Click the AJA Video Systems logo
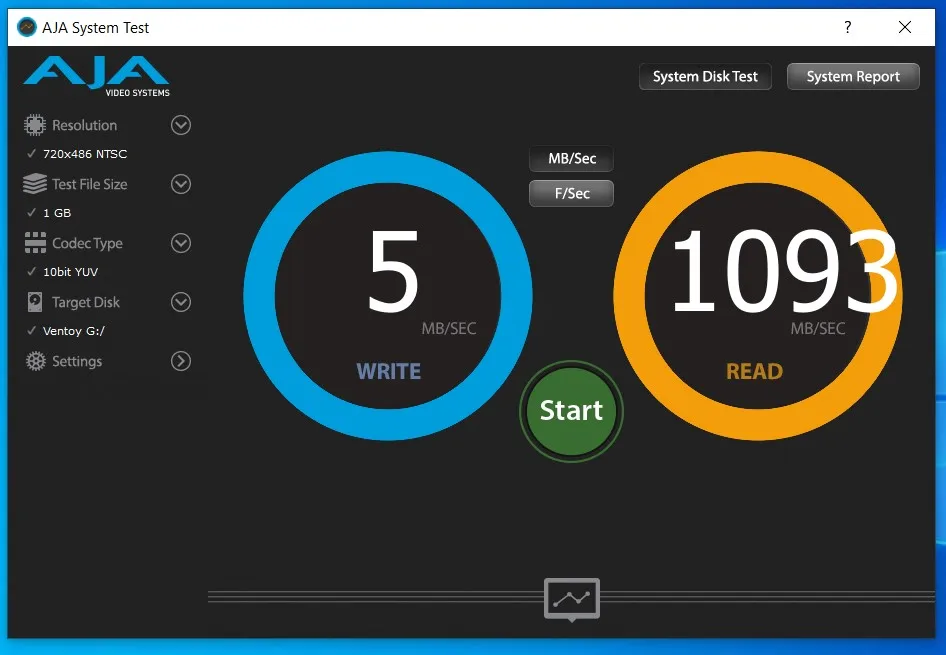 (x=97, y=77)
